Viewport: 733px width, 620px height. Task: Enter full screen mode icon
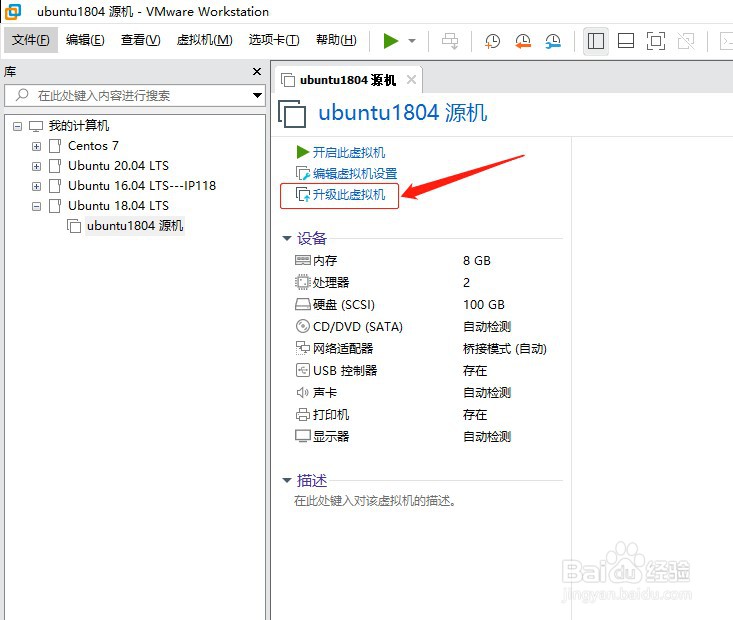(x=655, y=41)
